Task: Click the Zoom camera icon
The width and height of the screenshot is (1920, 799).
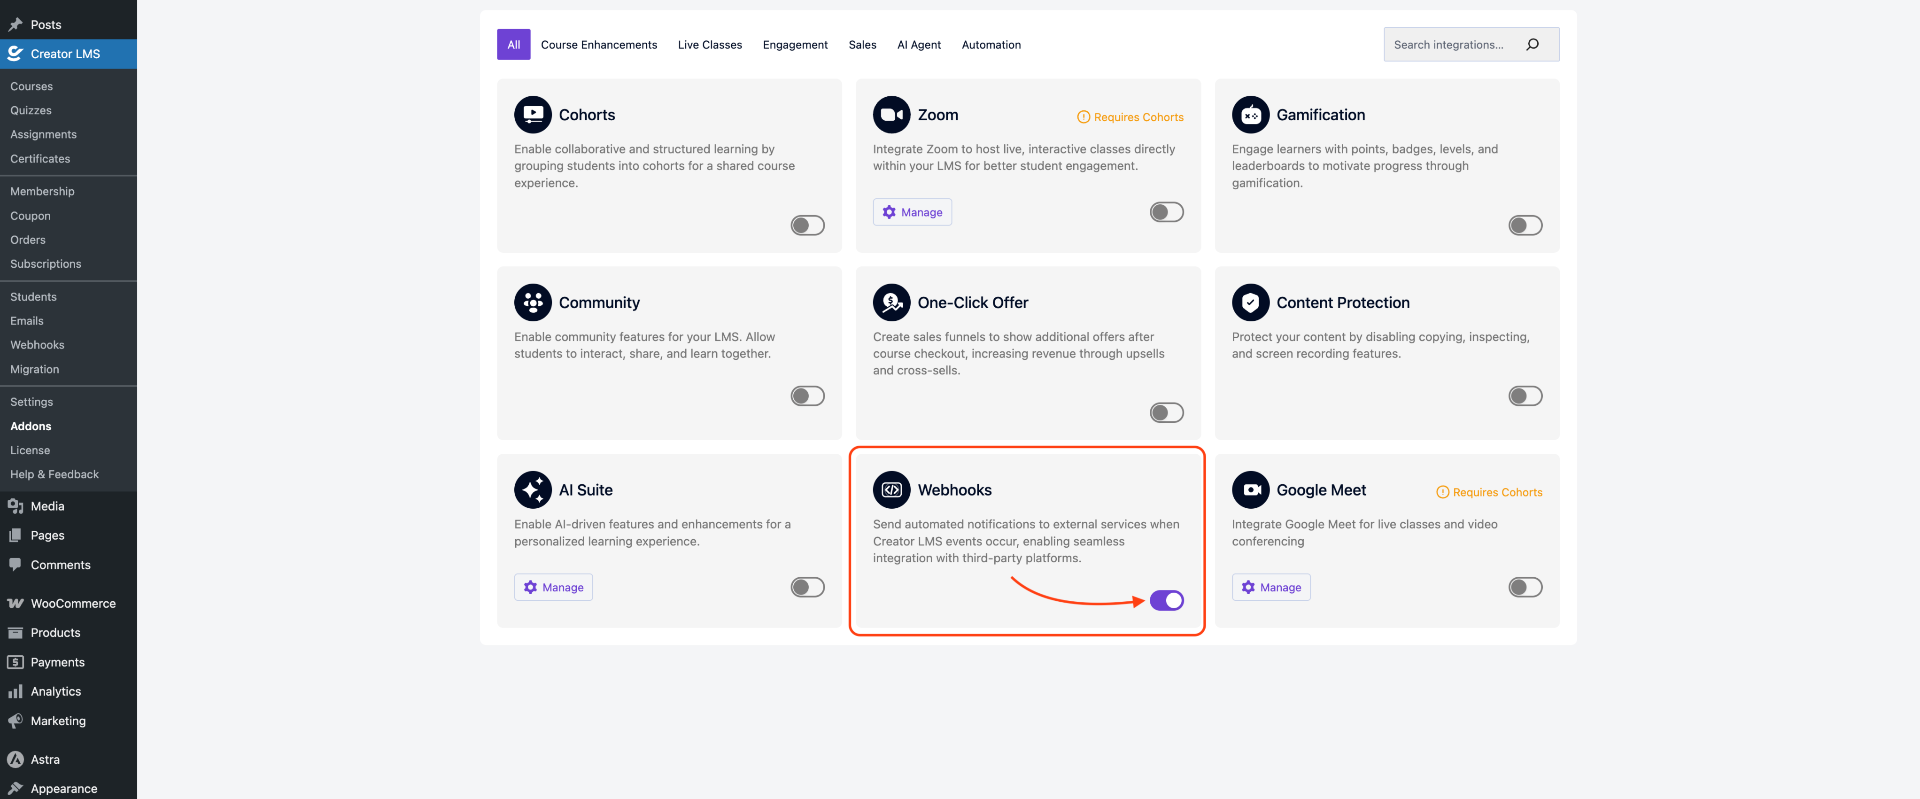Action: [x=892, y=115]
